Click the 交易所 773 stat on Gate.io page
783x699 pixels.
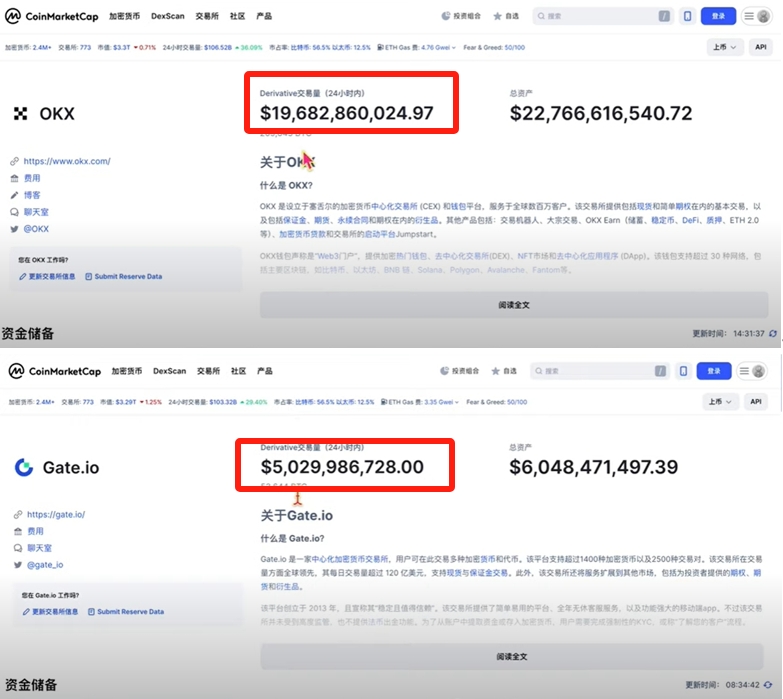77,402
